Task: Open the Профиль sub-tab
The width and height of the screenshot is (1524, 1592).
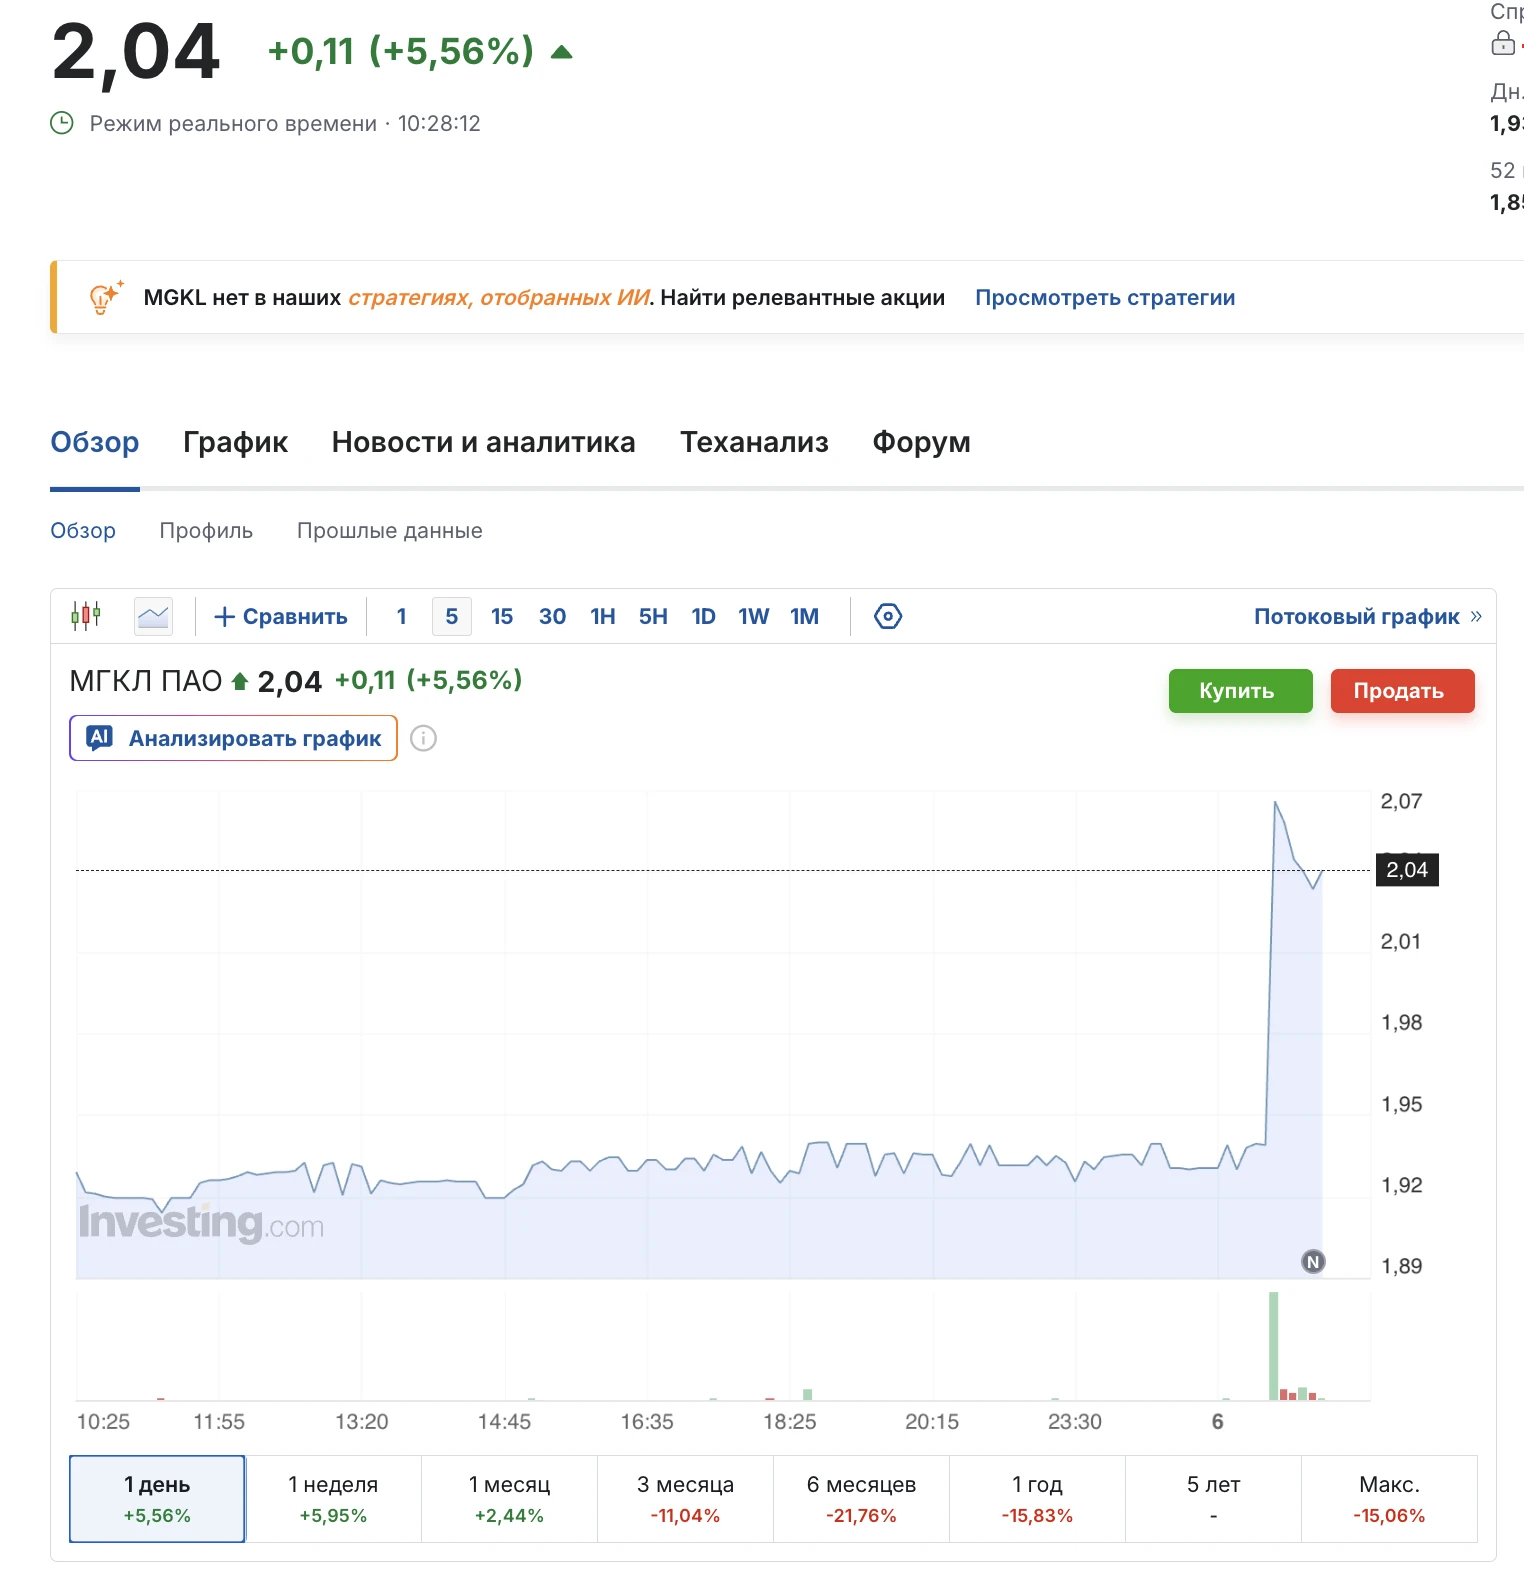Action: pyautogui.click(x=206, y=531)
